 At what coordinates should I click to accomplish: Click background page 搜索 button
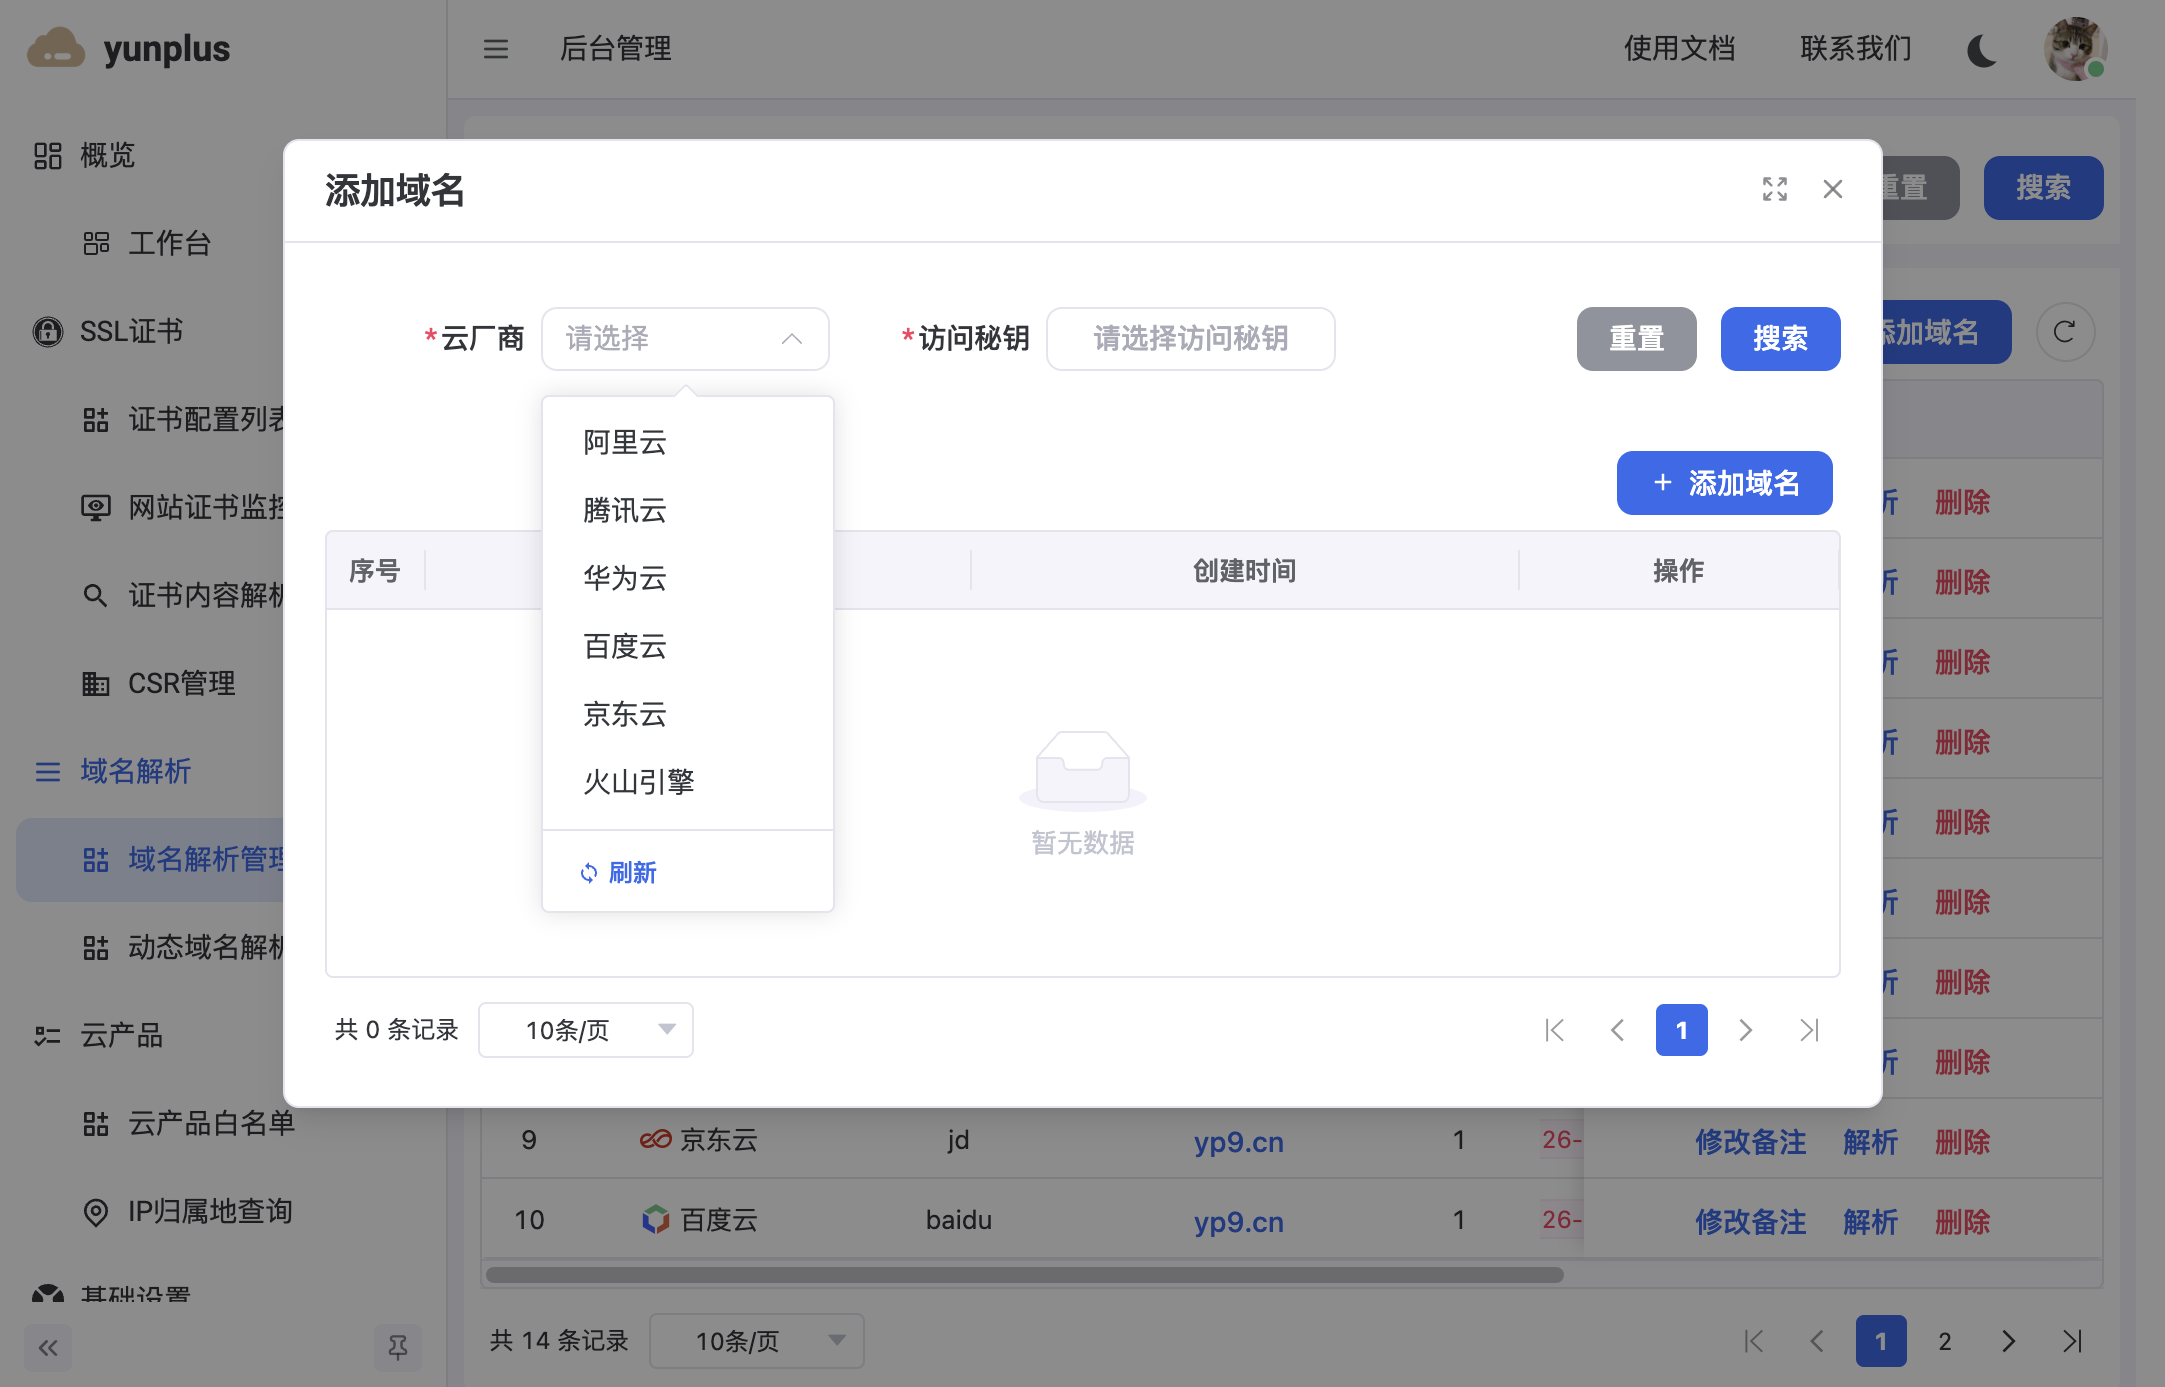[2043, 188]
